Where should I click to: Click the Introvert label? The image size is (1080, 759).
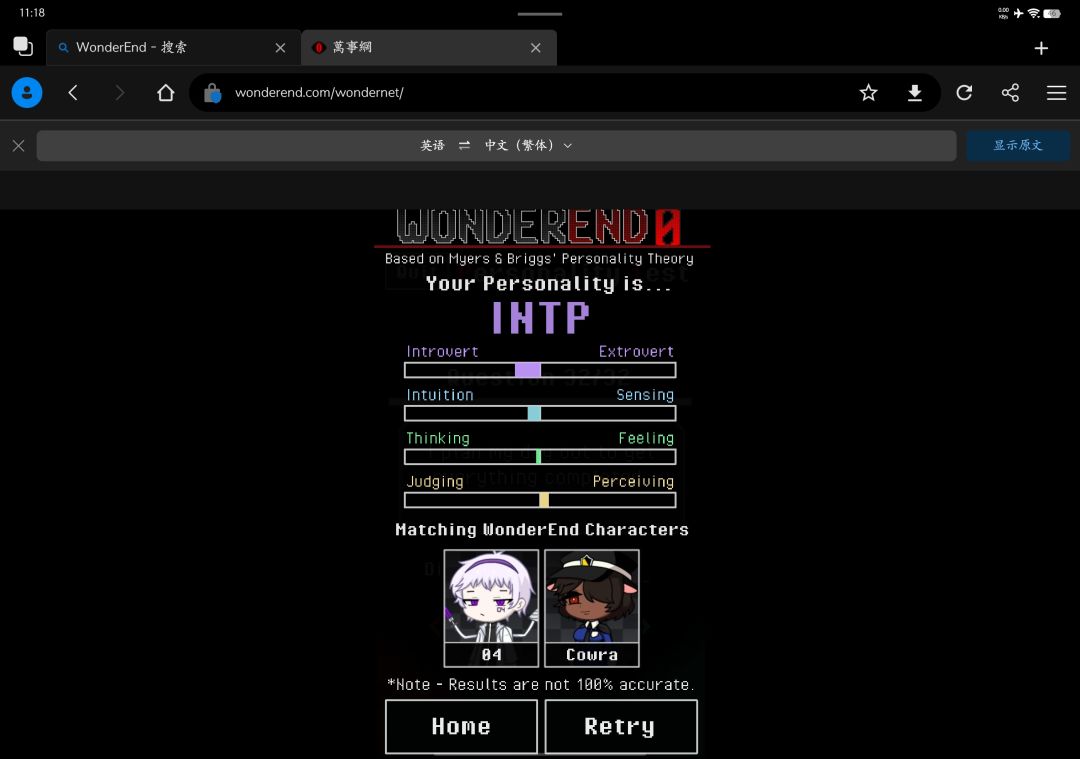point(442,351)
